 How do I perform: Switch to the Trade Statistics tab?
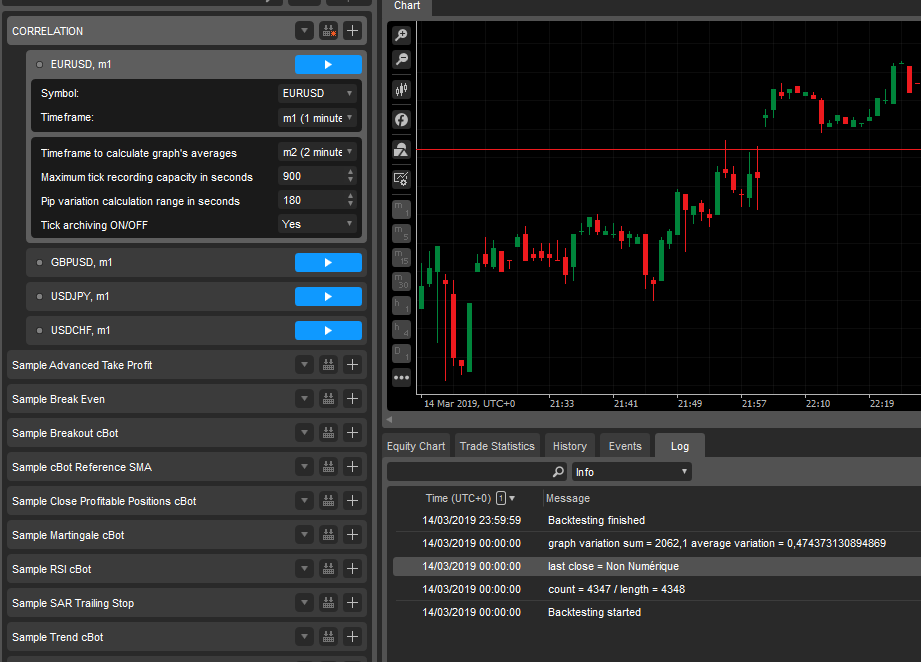pyautogui.click(x=497, y=446)
